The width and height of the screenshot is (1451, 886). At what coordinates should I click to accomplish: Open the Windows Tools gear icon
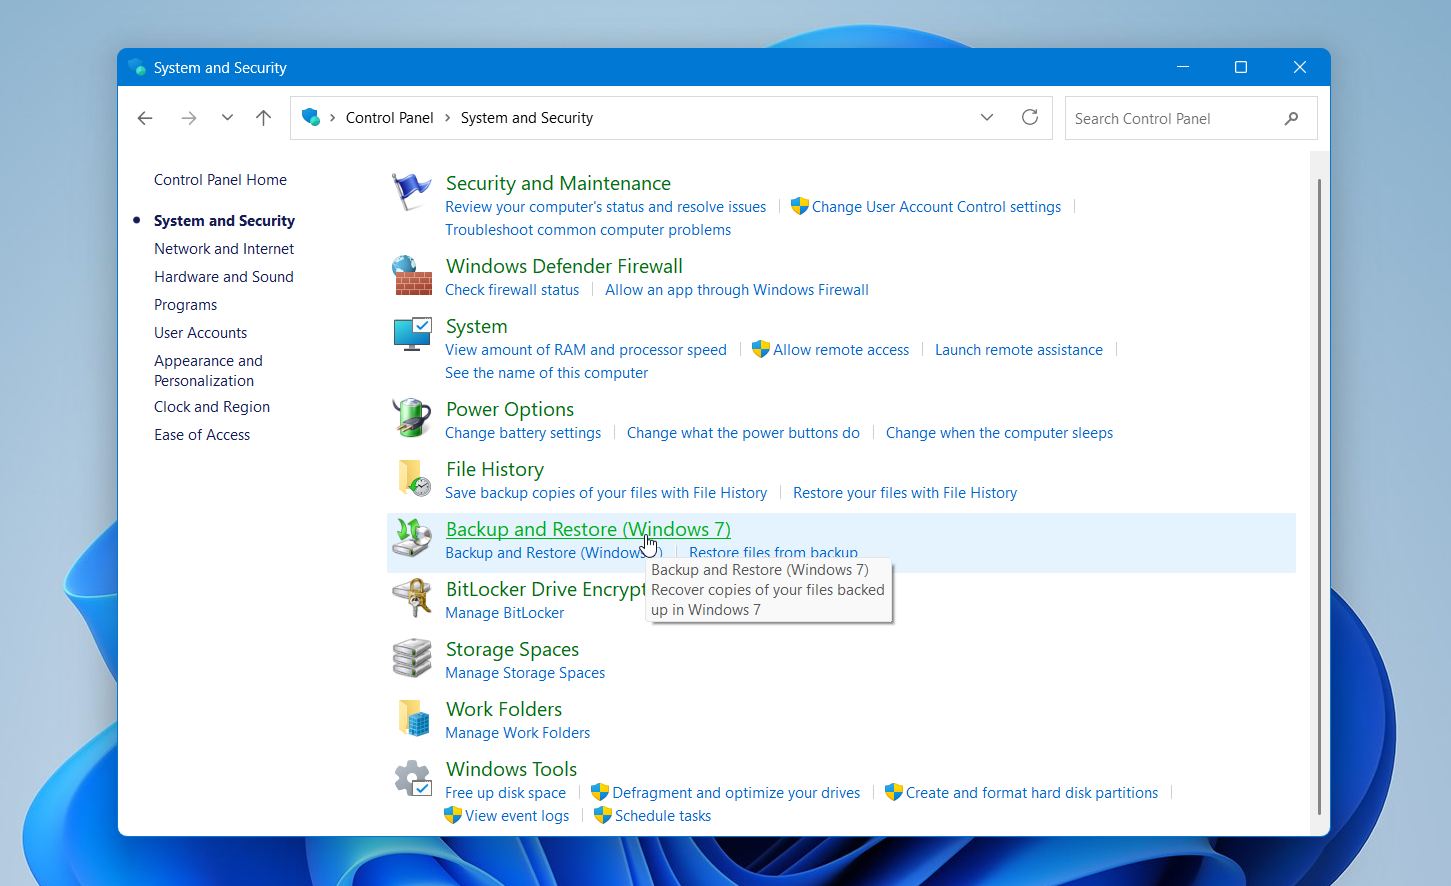[411, 779]
